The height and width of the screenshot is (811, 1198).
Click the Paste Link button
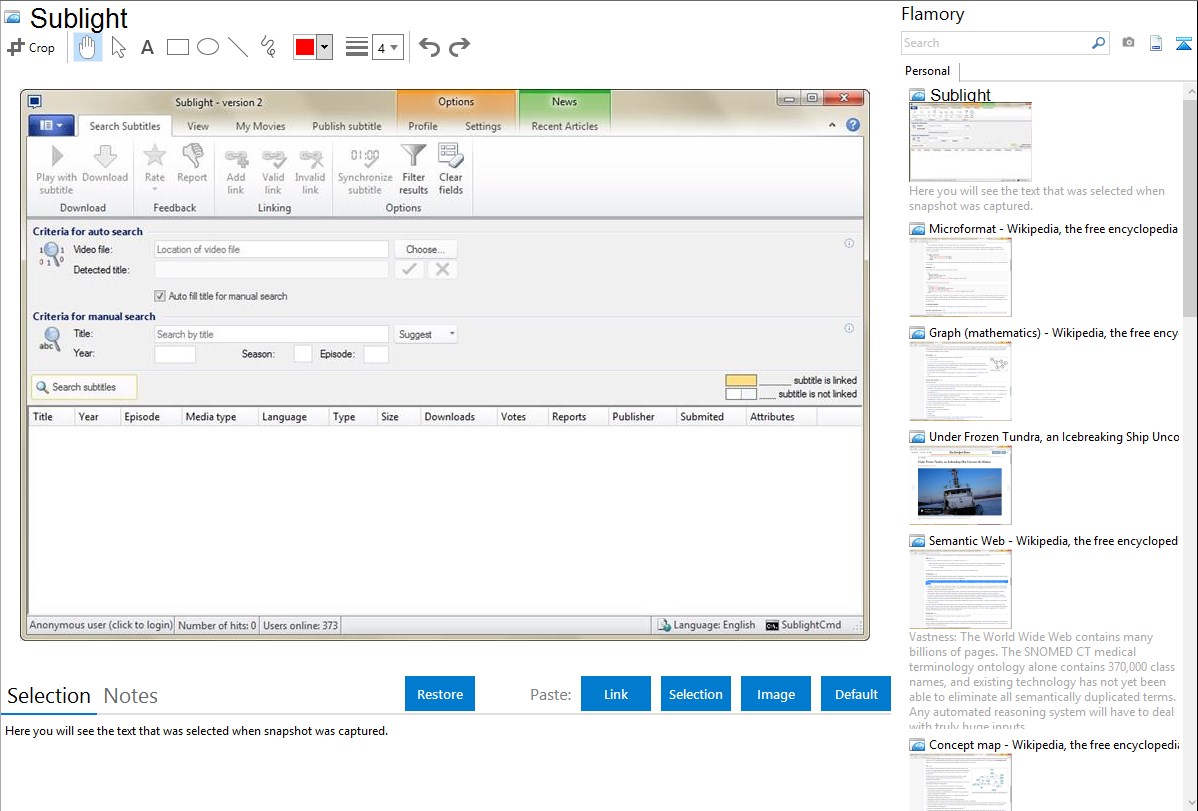click(616, 694)
